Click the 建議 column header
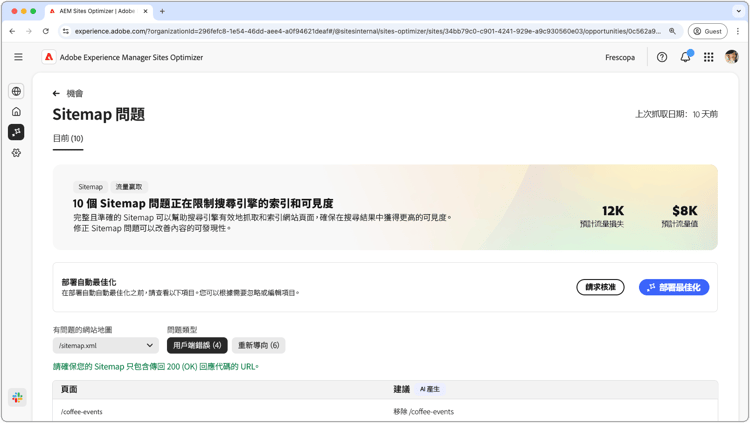The image size is (750, 423). point(401,389)
